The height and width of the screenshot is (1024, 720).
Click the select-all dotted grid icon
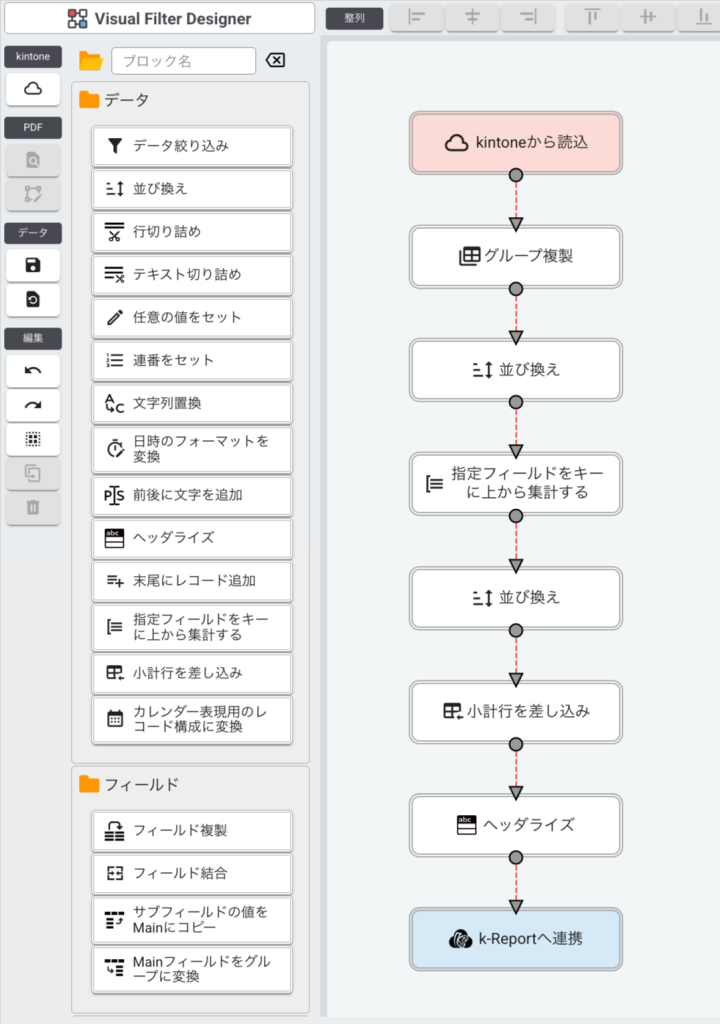[33, 439]
